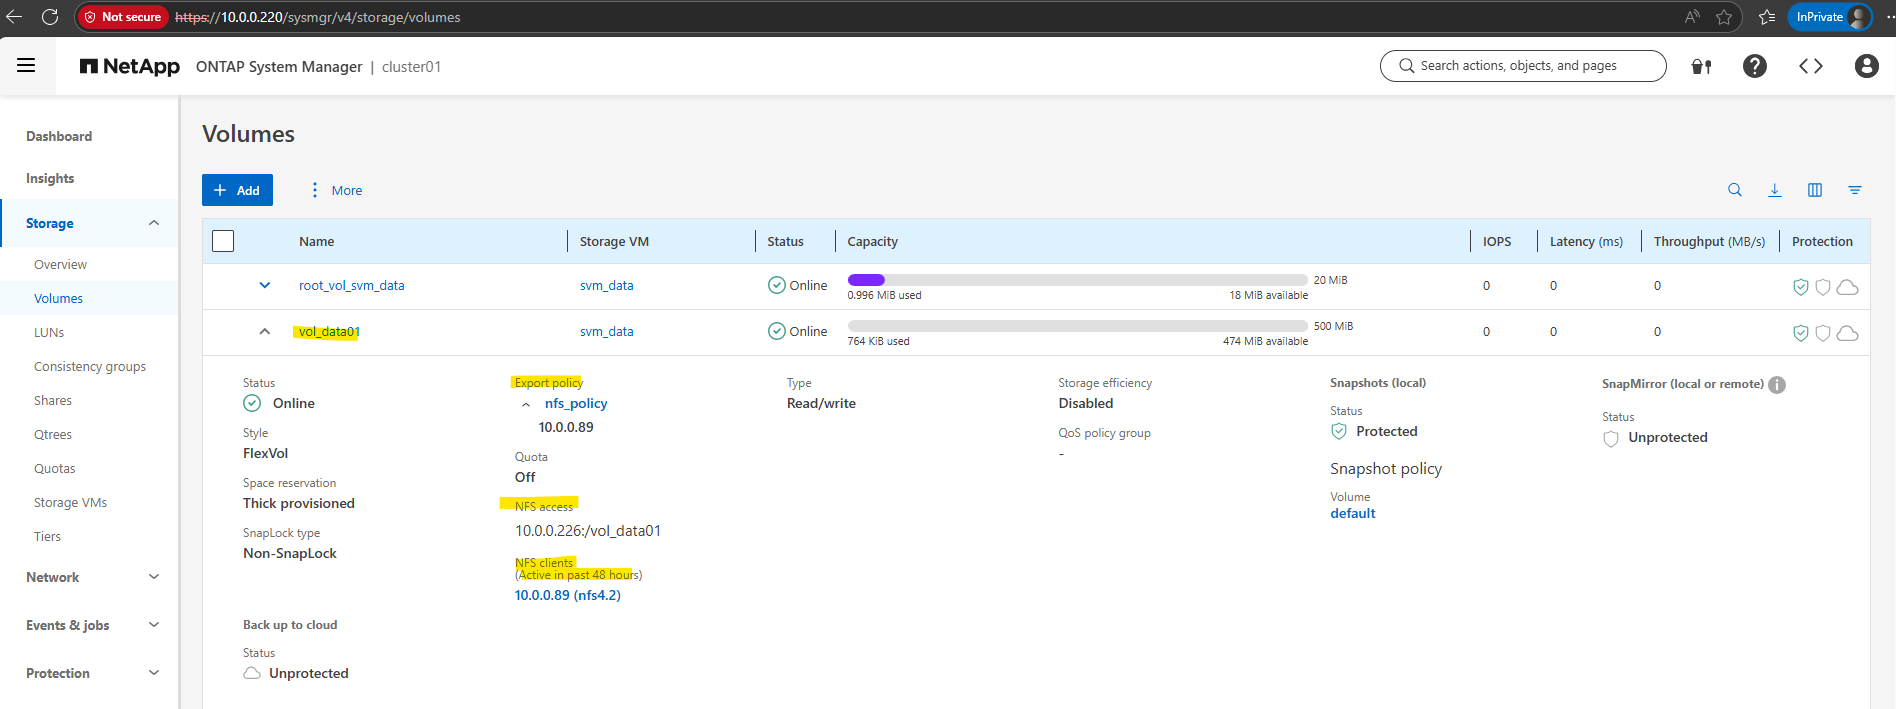This screenshot has height=709, width=1896.
Task: Open the Help question mark icon
Action: point(1754,66)
